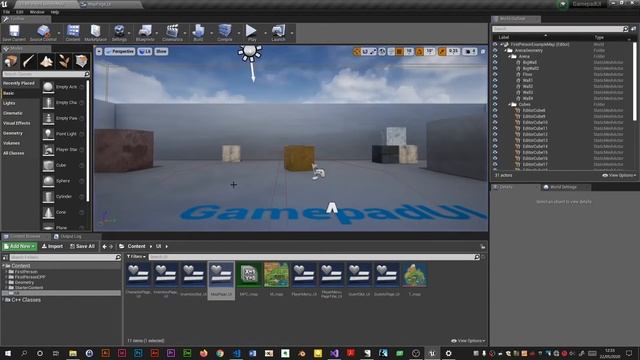
Task: Open the Lit view mode dropdown
Action: pyautogui.click(x=144, y=51)
